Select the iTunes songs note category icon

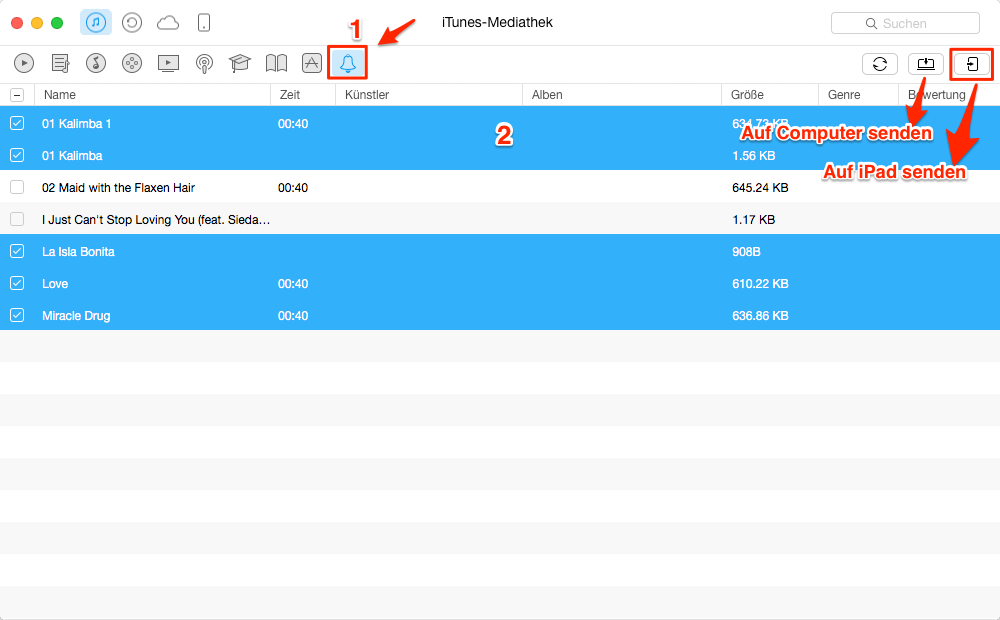click(x=96, y=63)
